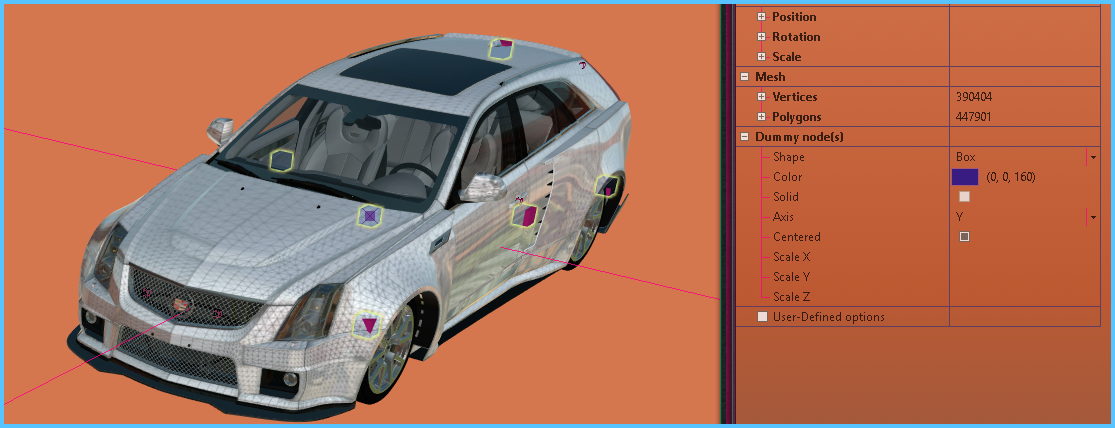
Task: Collapse the Mesh section
Action: pyautogui.click(x=744, y=77)
